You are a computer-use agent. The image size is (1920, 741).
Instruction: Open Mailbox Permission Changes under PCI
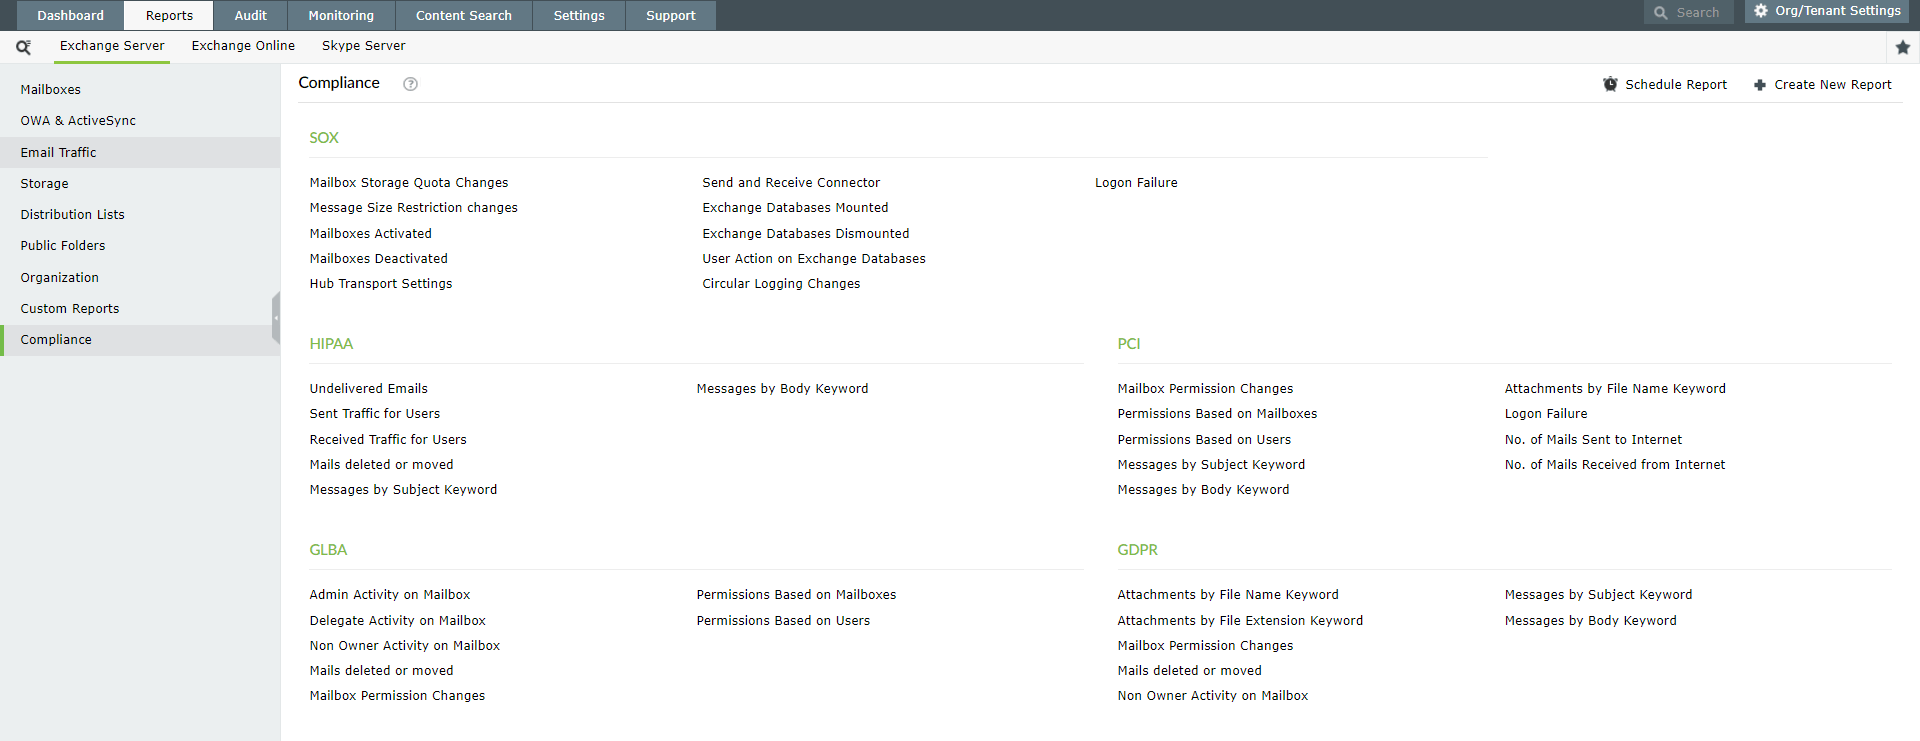pyautogui.click(x=1205, y=389)
